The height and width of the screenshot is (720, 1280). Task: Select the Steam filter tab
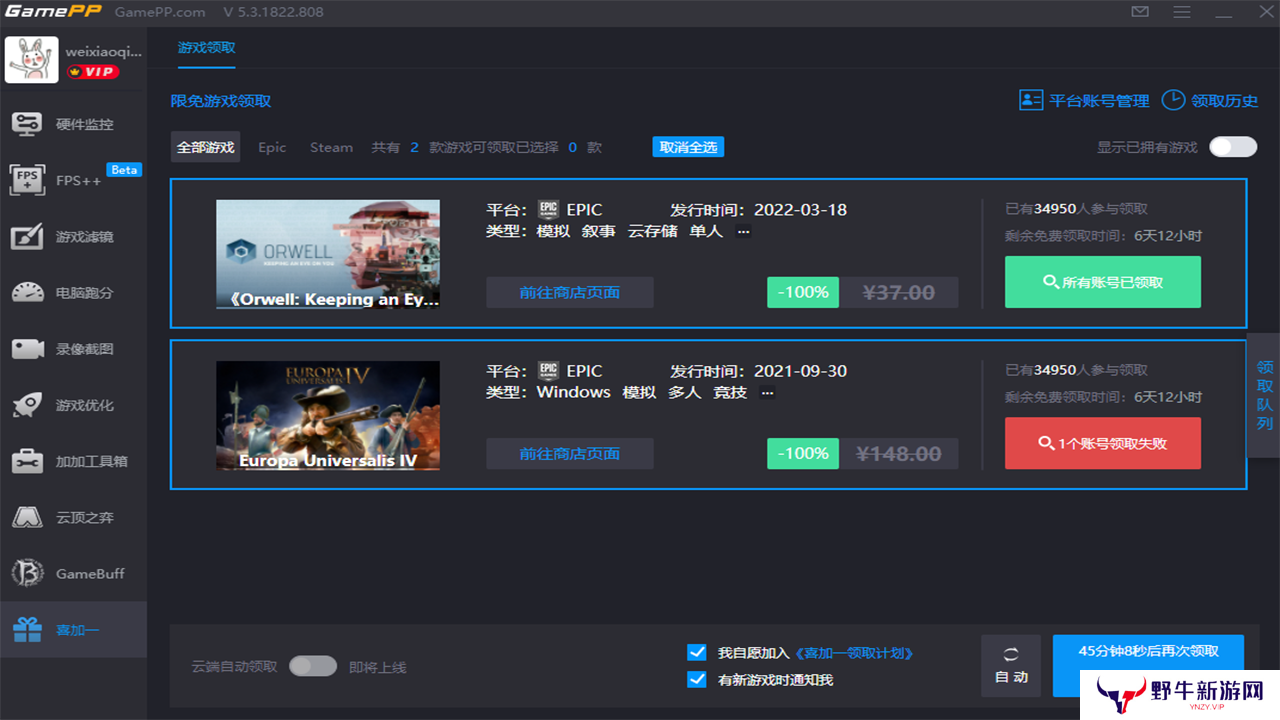coord(331,147)
